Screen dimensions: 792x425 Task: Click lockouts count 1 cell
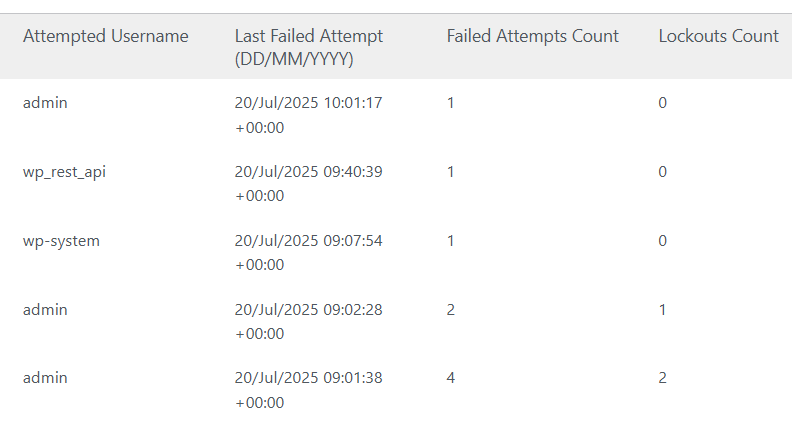click(662, 309)
